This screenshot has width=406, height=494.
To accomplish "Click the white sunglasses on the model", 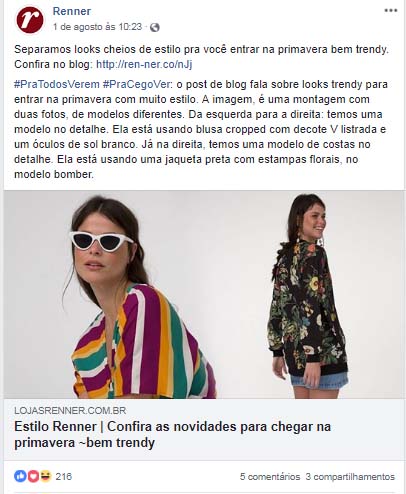I will pos(101,241).
